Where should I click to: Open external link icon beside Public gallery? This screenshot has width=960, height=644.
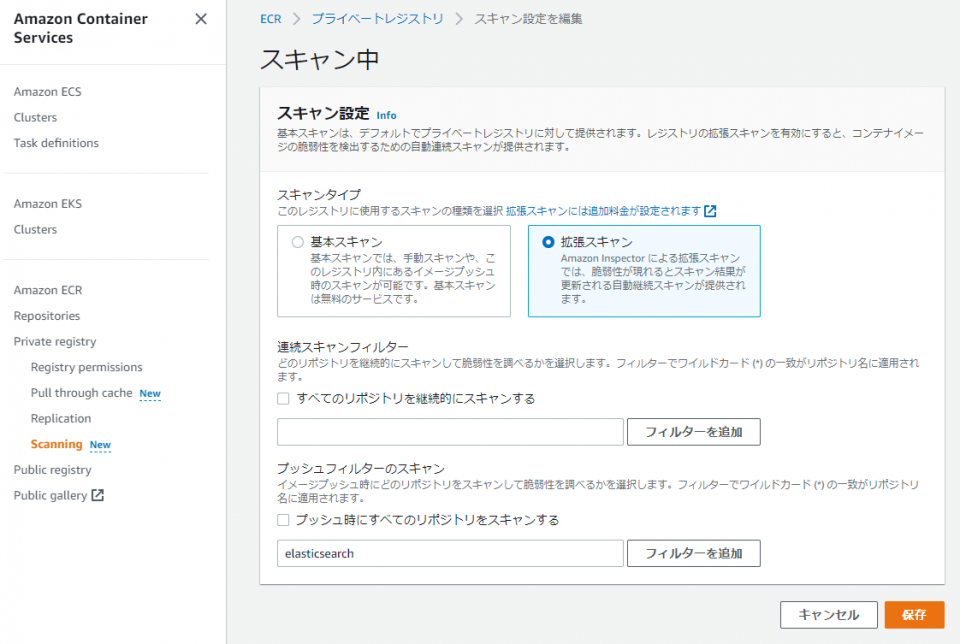tap(97, 495)
